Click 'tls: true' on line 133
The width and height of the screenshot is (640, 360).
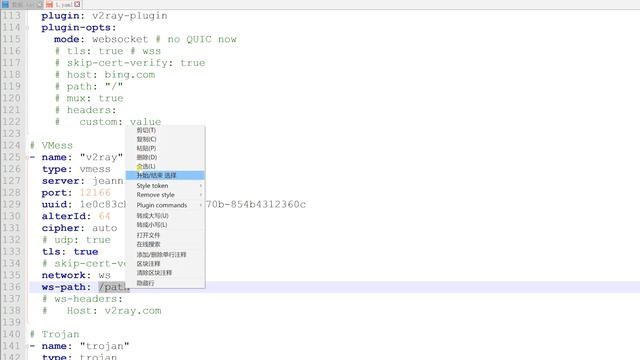pyautogui.click(x=70, y=252)
